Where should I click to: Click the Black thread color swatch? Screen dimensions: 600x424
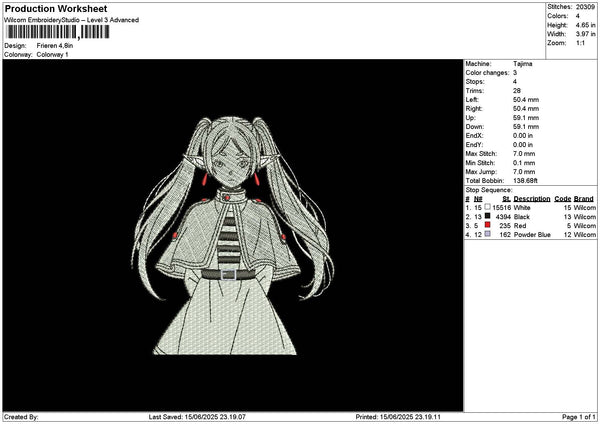tap(487, 216)
